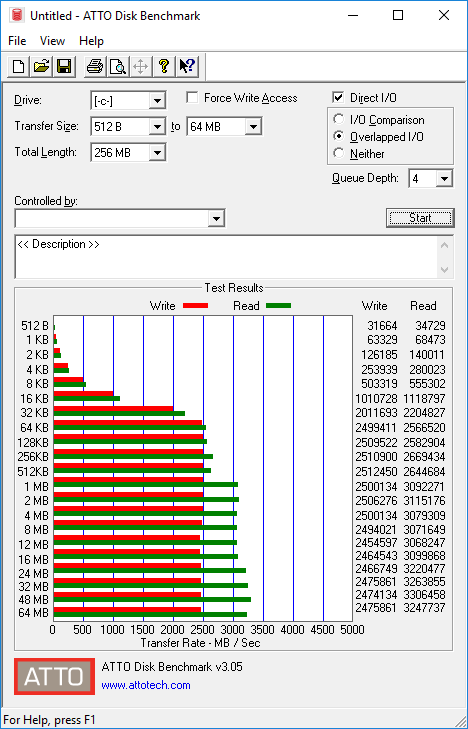Open a file with the folder icon
This screenshot has height=729, width=468.
42,66
